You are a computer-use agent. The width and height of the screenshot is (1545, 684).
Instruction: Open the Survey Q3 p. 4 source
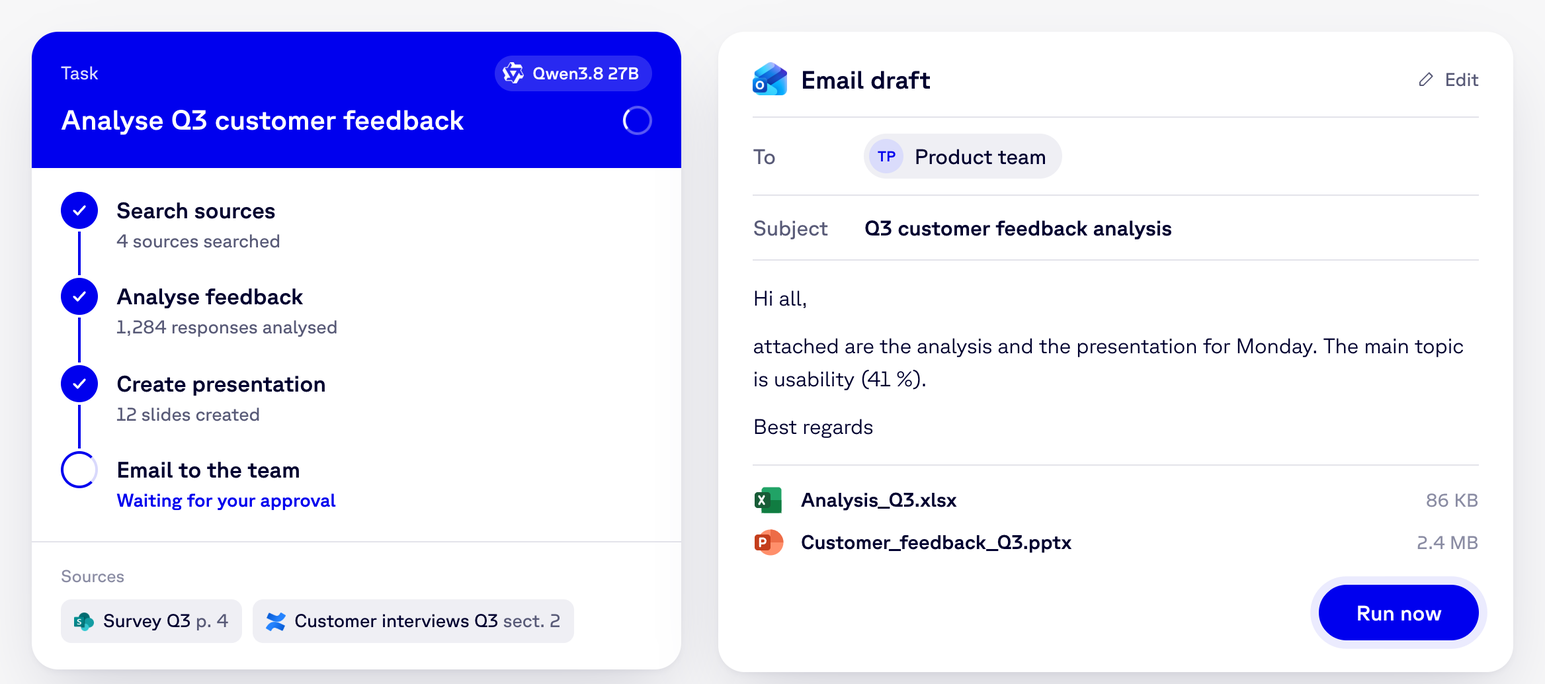coord(151,621)
